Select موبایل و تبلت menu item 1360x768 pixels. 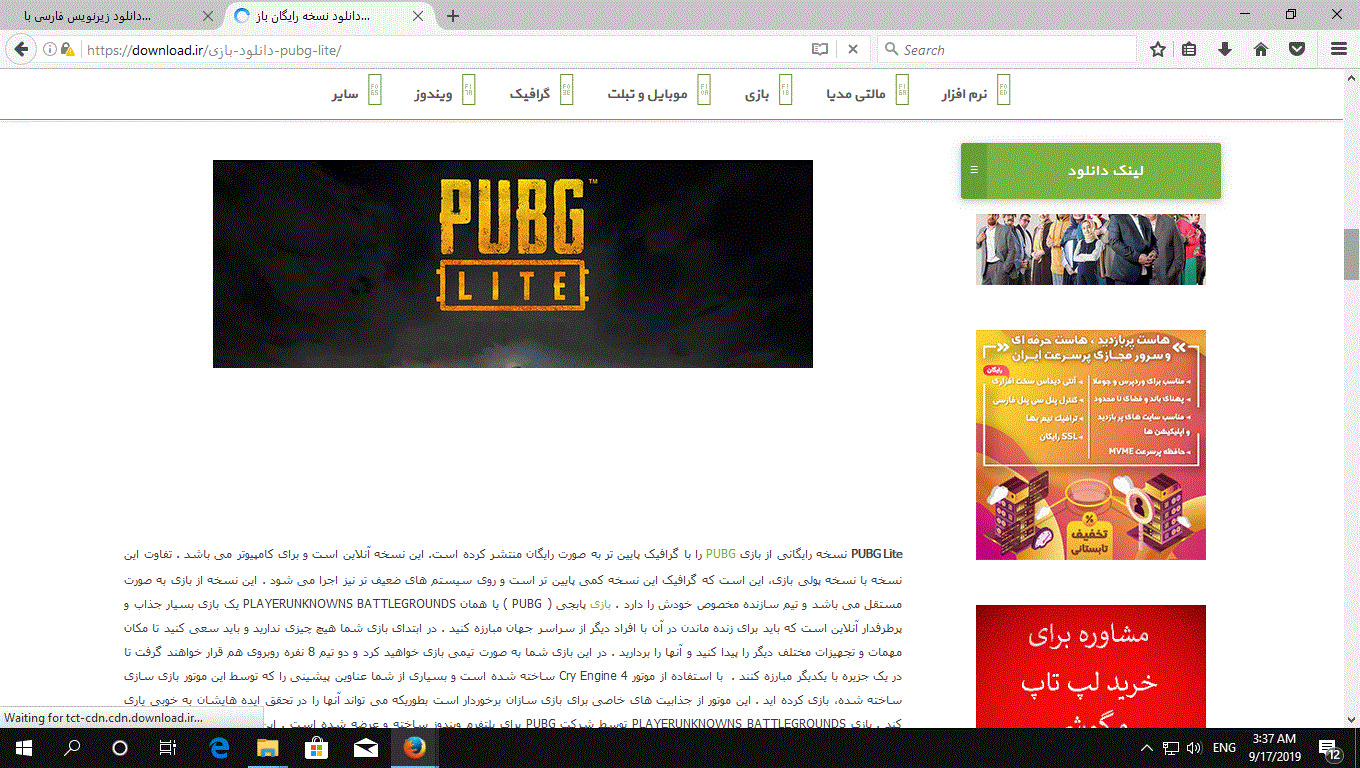click(647, 94)
